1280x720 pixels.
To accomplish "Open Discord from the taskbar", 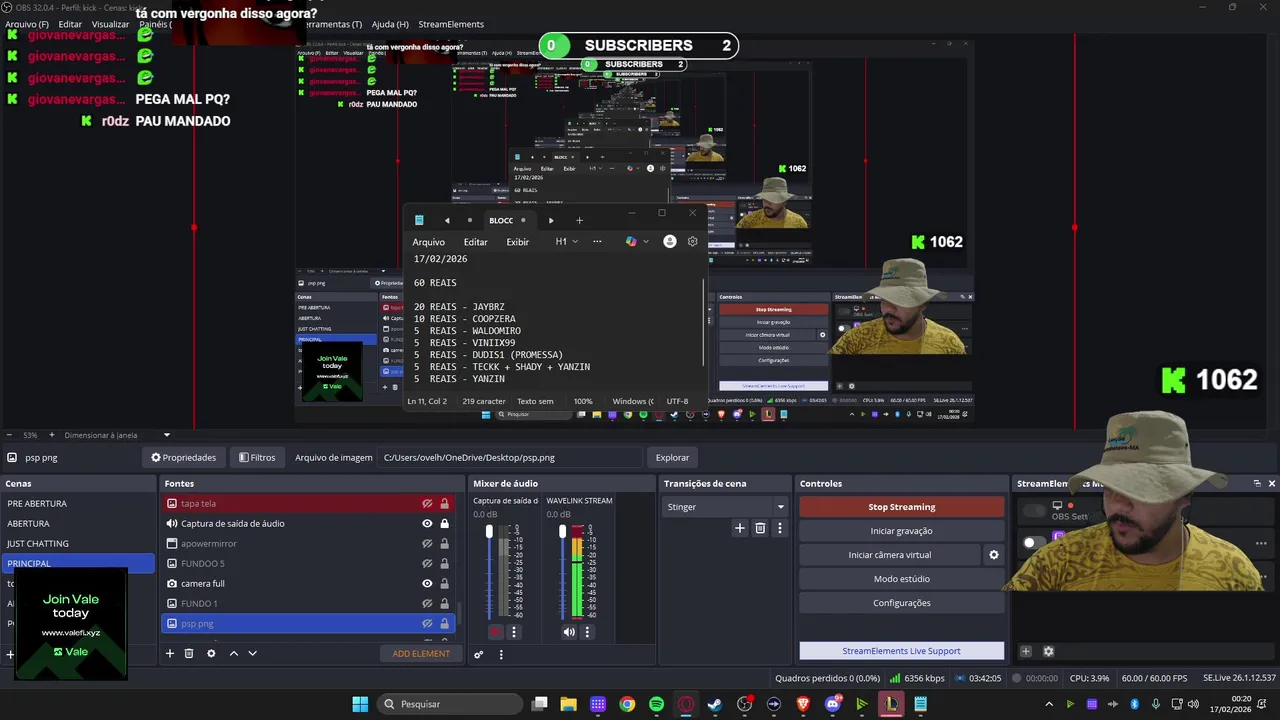I will tap(833, 704).
